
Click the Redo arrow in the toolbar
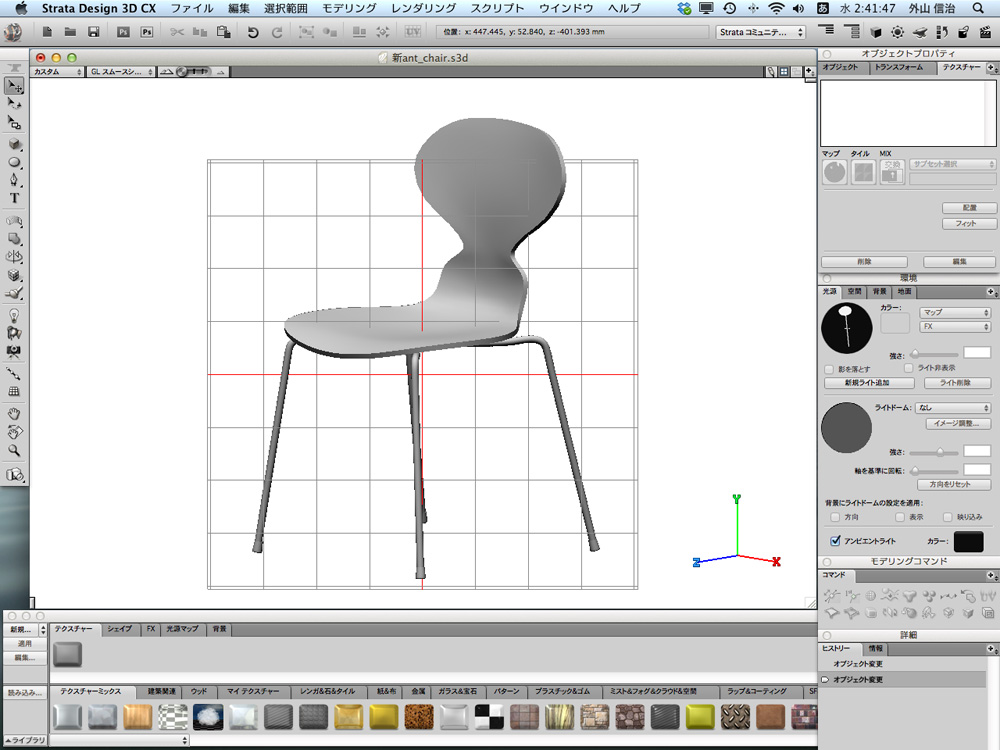point(277,32)
